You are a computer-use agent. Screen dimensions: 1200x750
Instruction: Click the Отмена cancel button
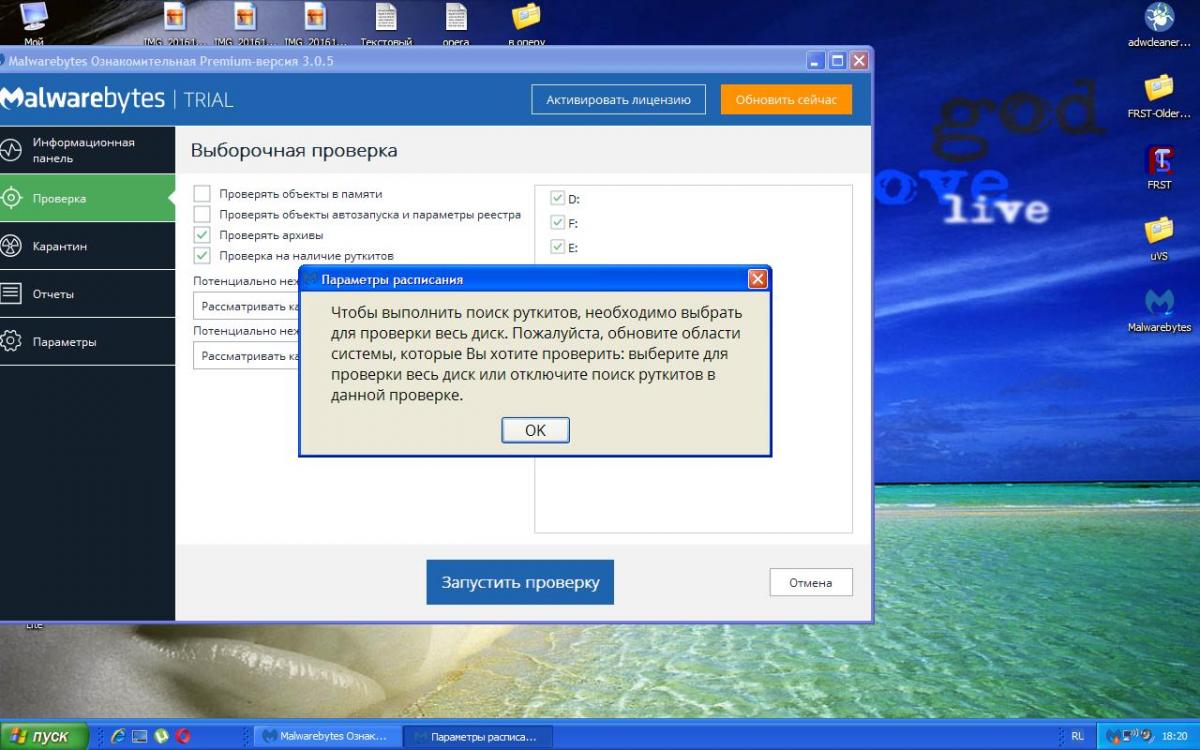tap(810, 582)
